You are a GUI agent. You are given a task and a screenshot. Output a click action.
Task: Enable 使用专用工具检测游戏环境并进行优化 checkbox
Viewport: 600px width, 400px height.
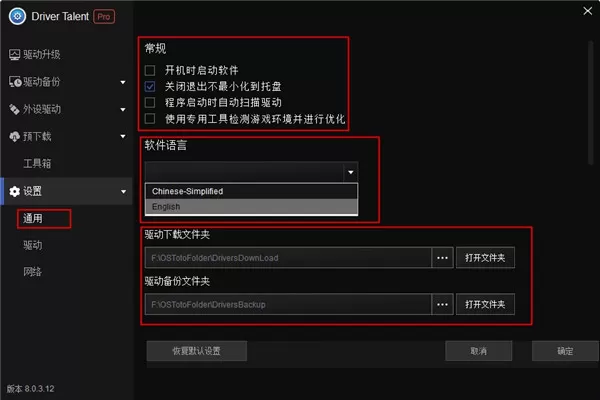point(150,119)
